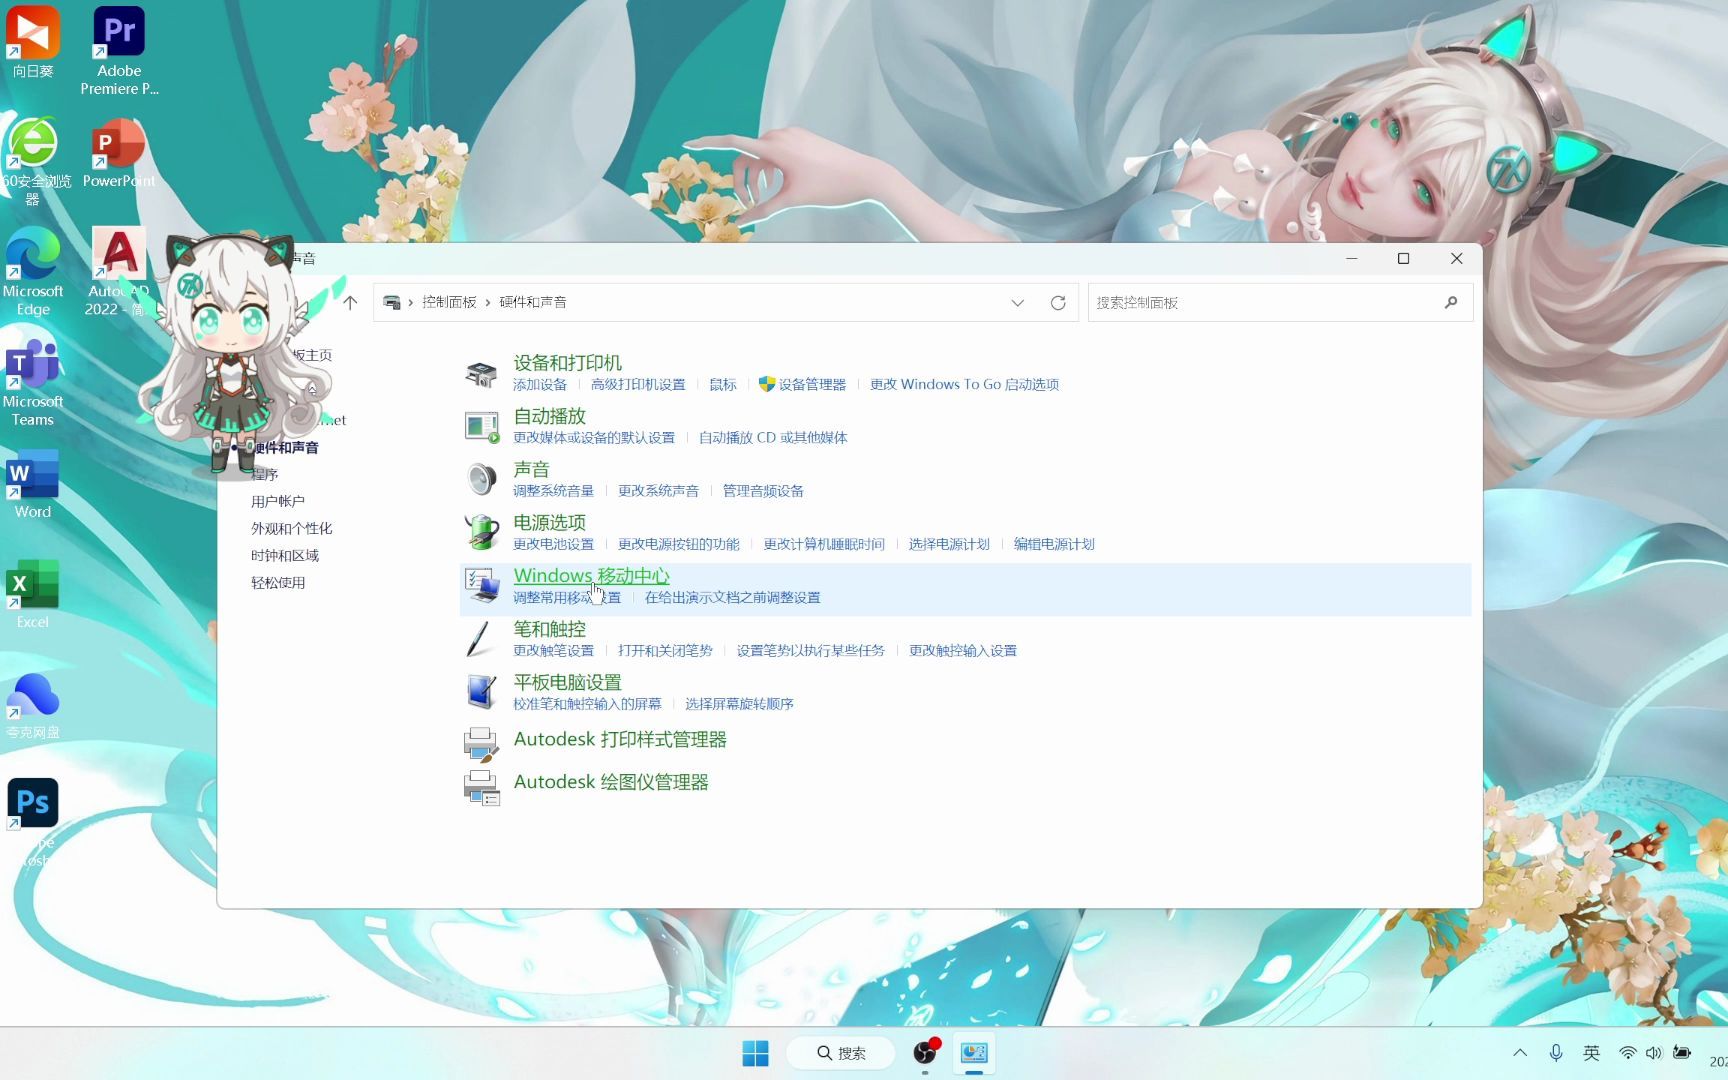Expand the address bar history dropdown
Viewport: 1728px width, 1080px height.
tap(1018, 303)
